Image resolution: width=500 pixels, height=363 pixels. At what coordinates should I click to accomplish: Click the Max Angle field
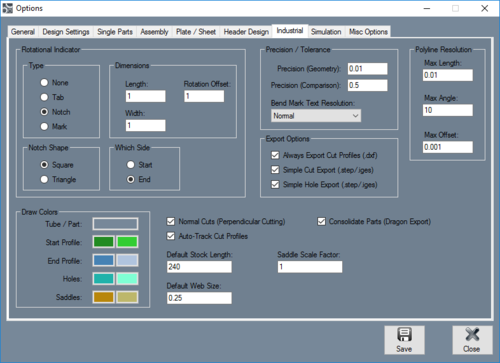[448, 110]
